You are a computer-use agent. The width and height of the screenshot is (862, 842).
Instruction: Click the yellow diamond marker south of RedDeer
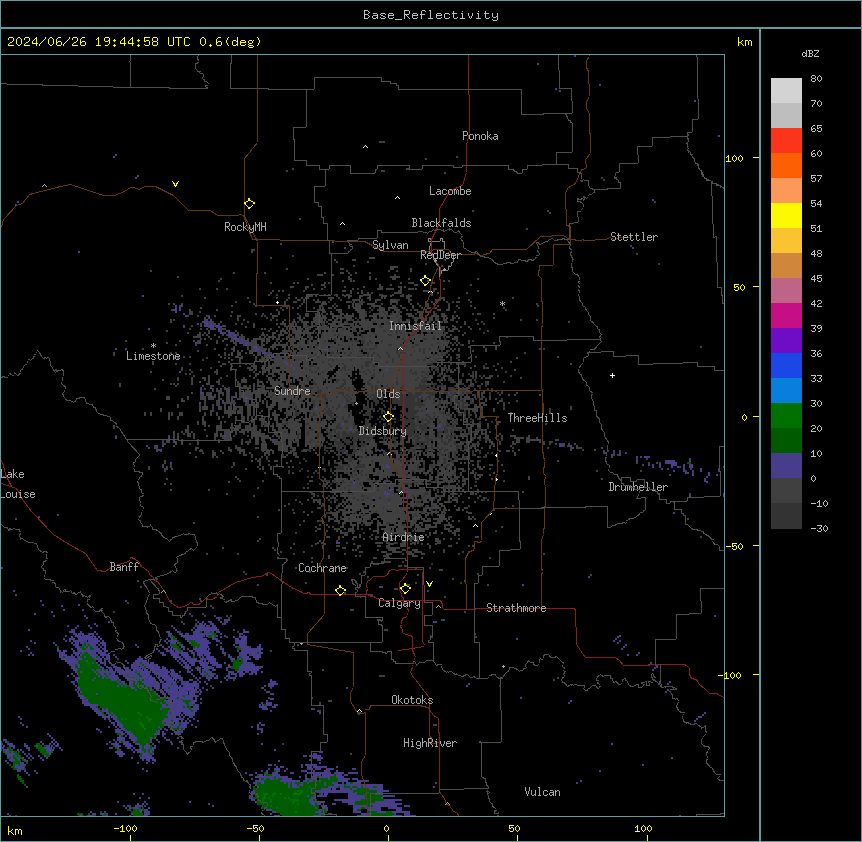coord(426,281)
